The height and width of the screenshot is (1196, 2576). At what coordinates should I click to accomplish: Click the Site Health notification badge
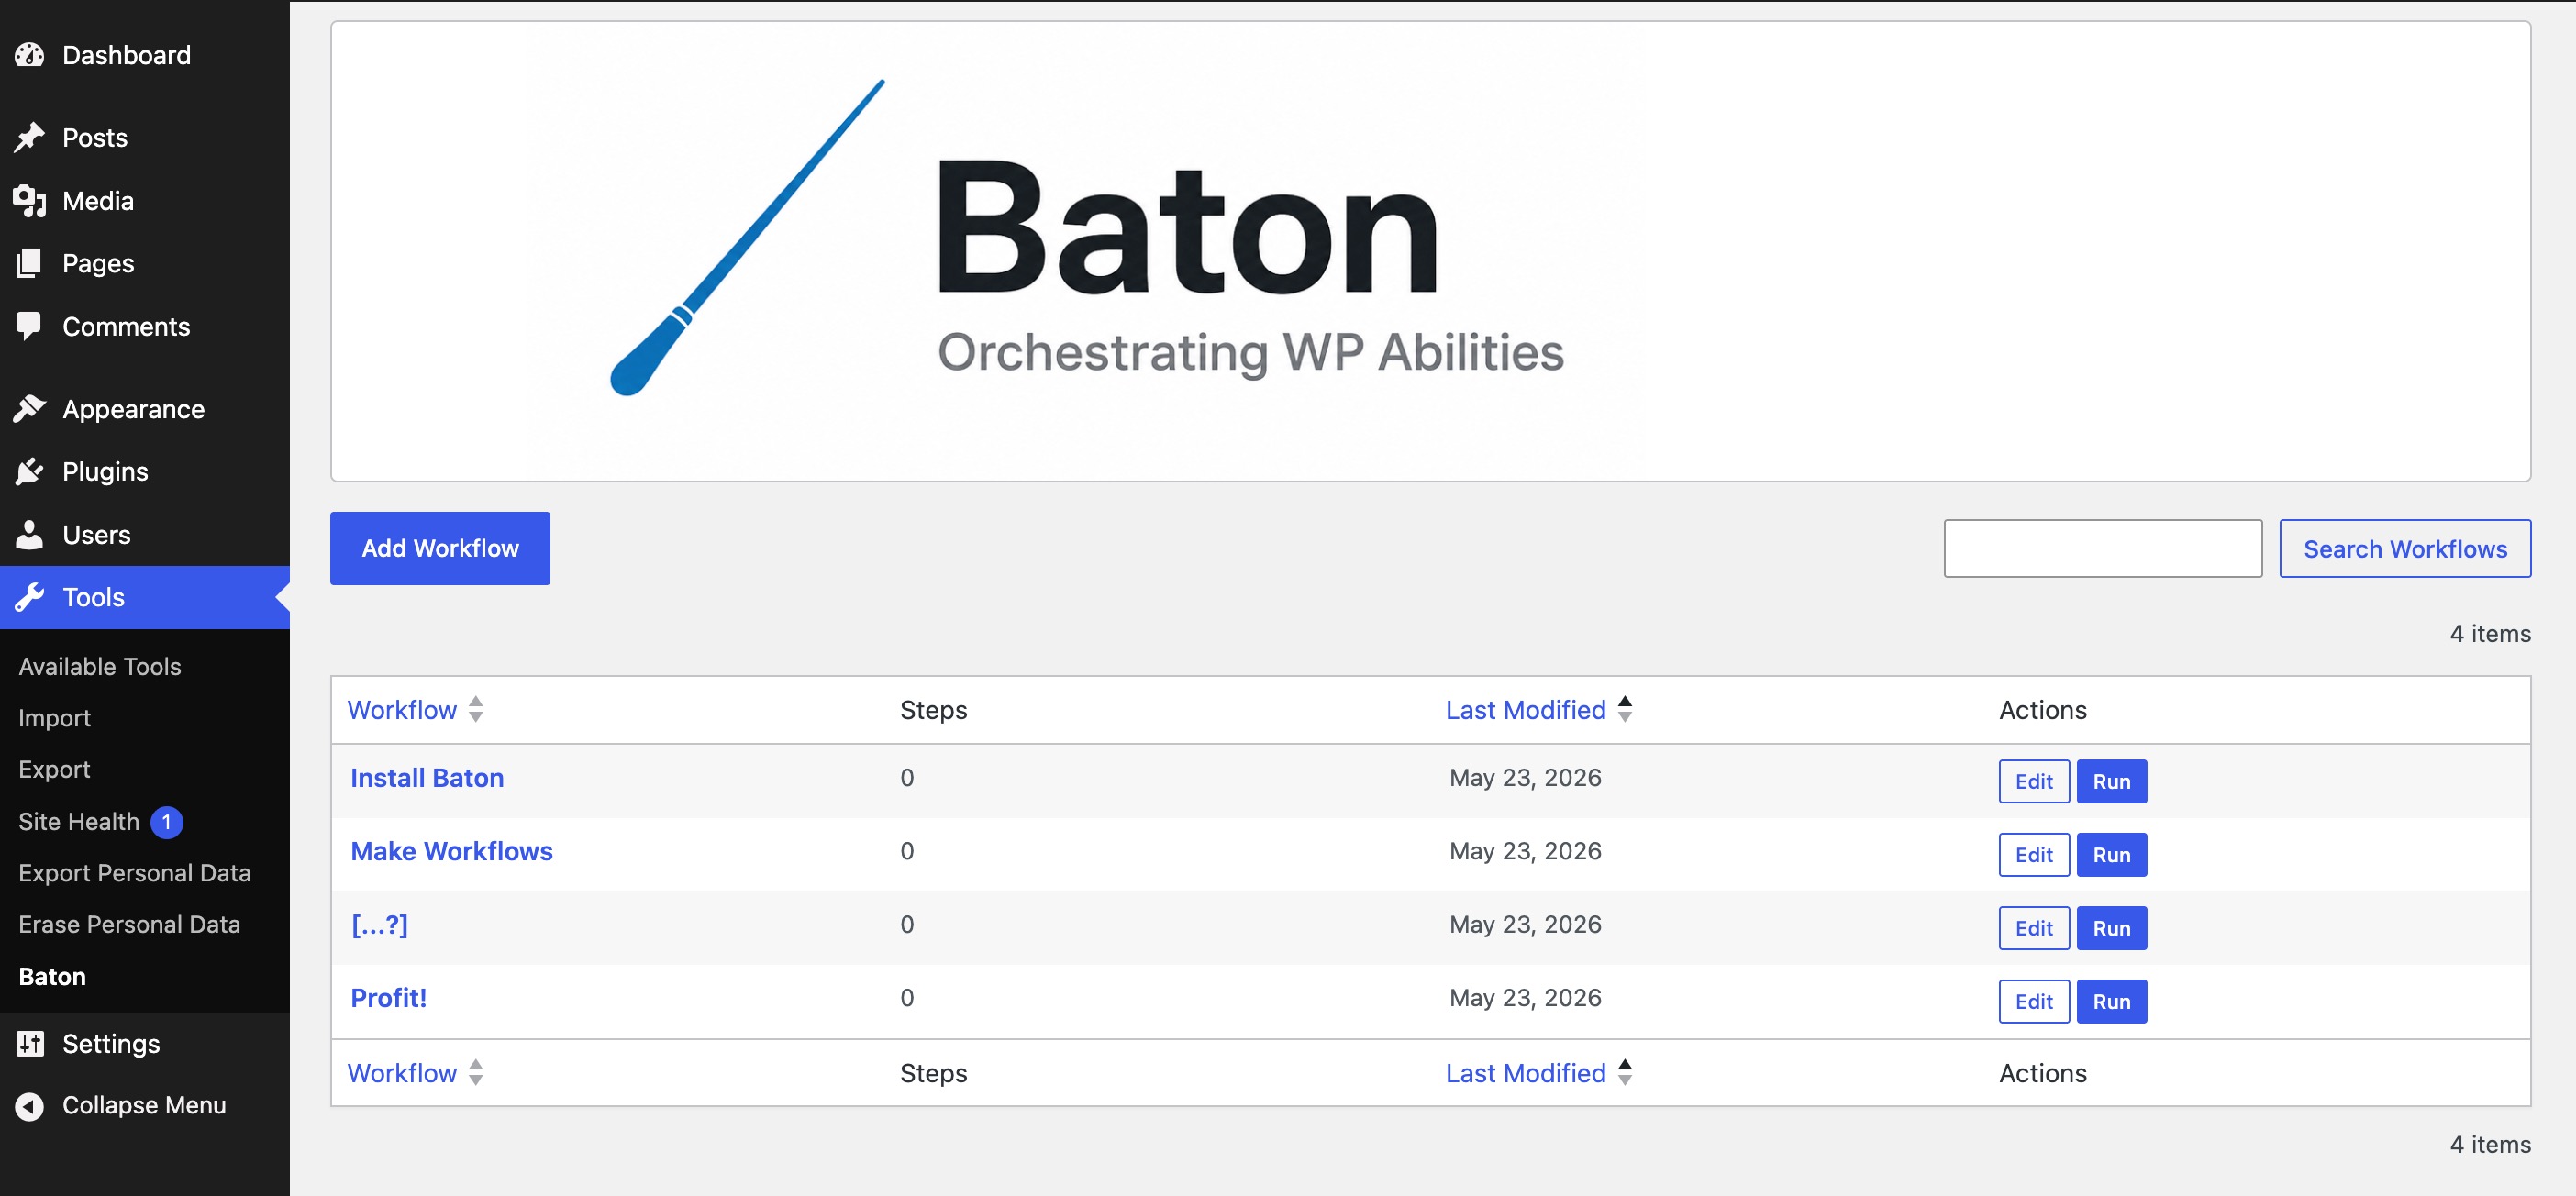point(167,822)
